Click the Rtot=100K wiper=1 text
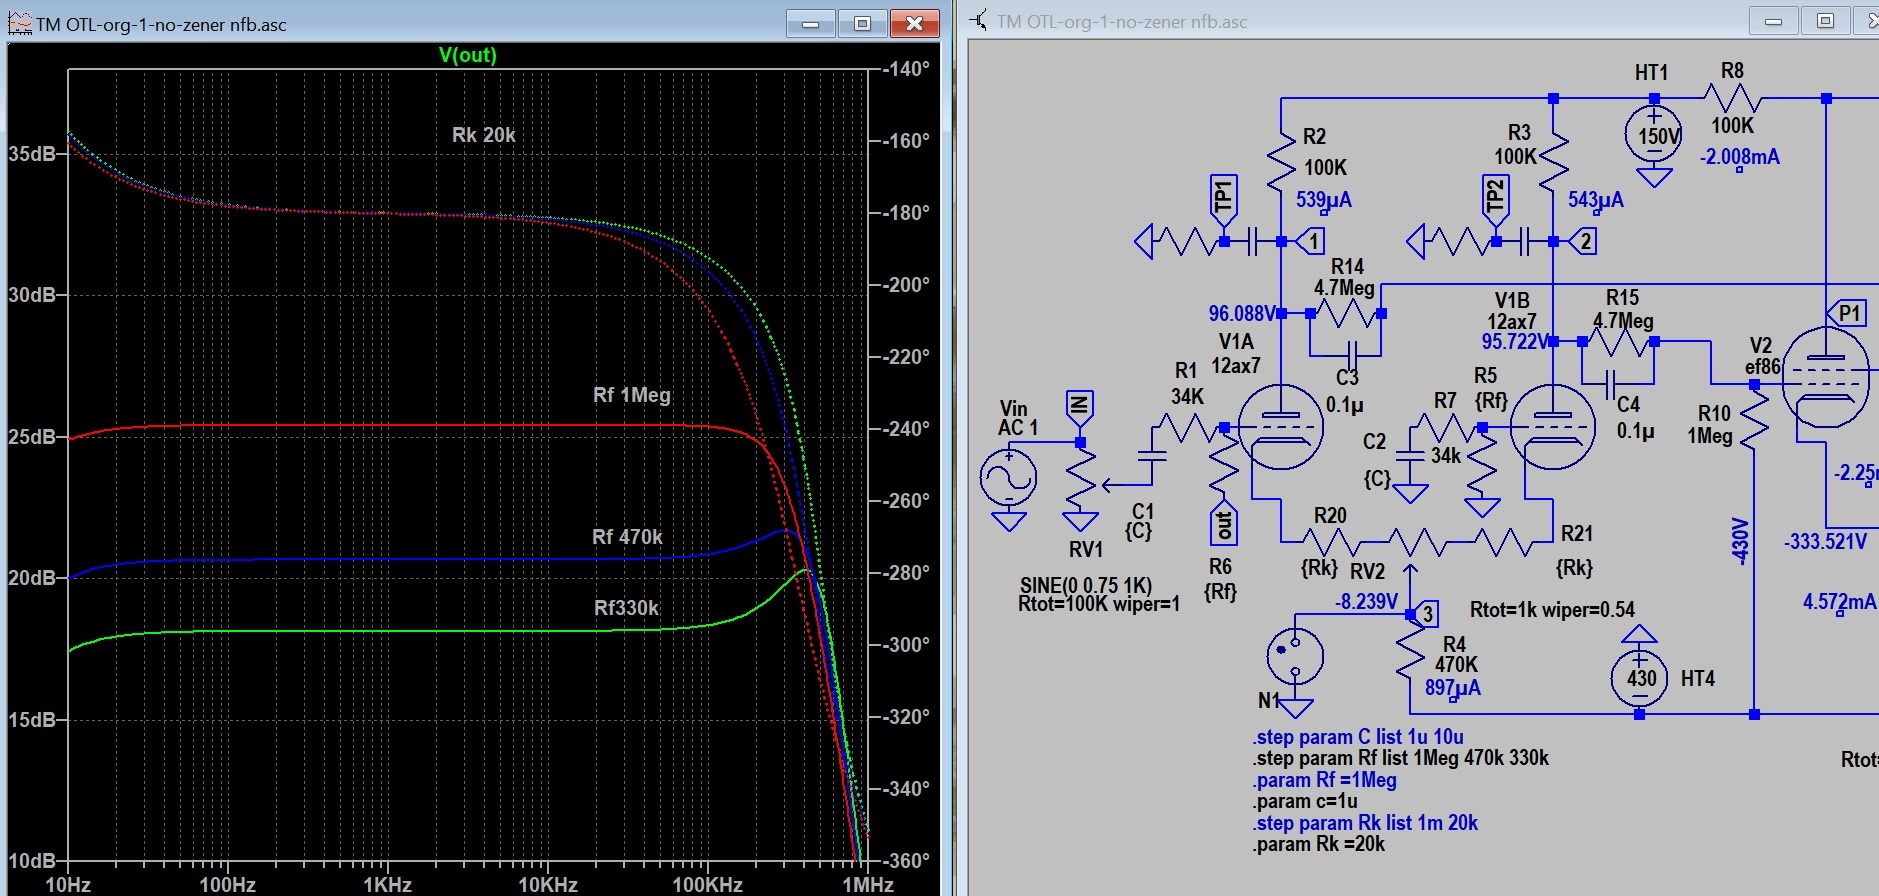1879x896 pixels. (x=1098, y=604)
